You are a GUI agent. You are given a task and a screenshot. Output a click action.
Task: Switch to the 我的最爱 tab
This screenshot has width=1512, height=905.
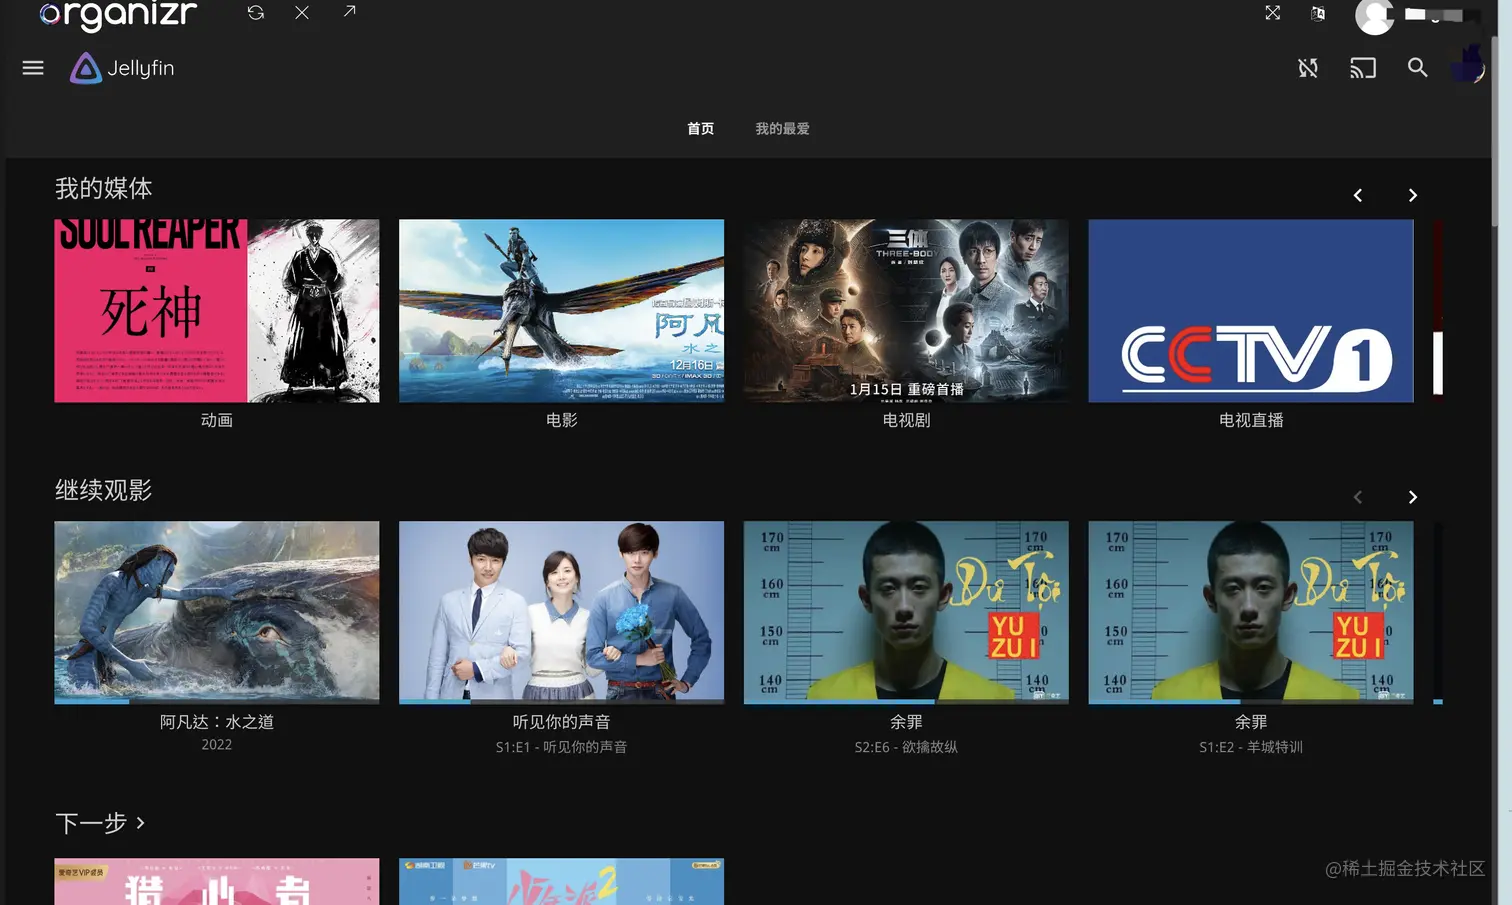pos(782,128)
